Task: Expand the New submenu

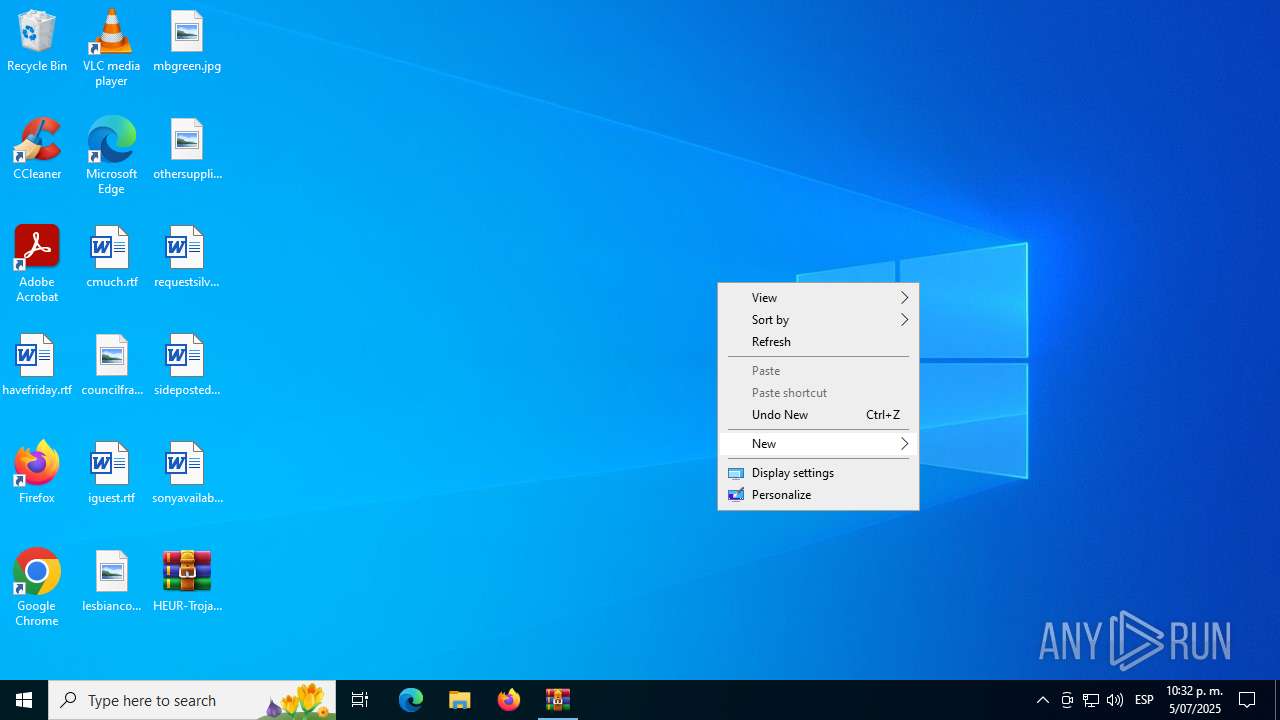Action: tap(818, 444)
